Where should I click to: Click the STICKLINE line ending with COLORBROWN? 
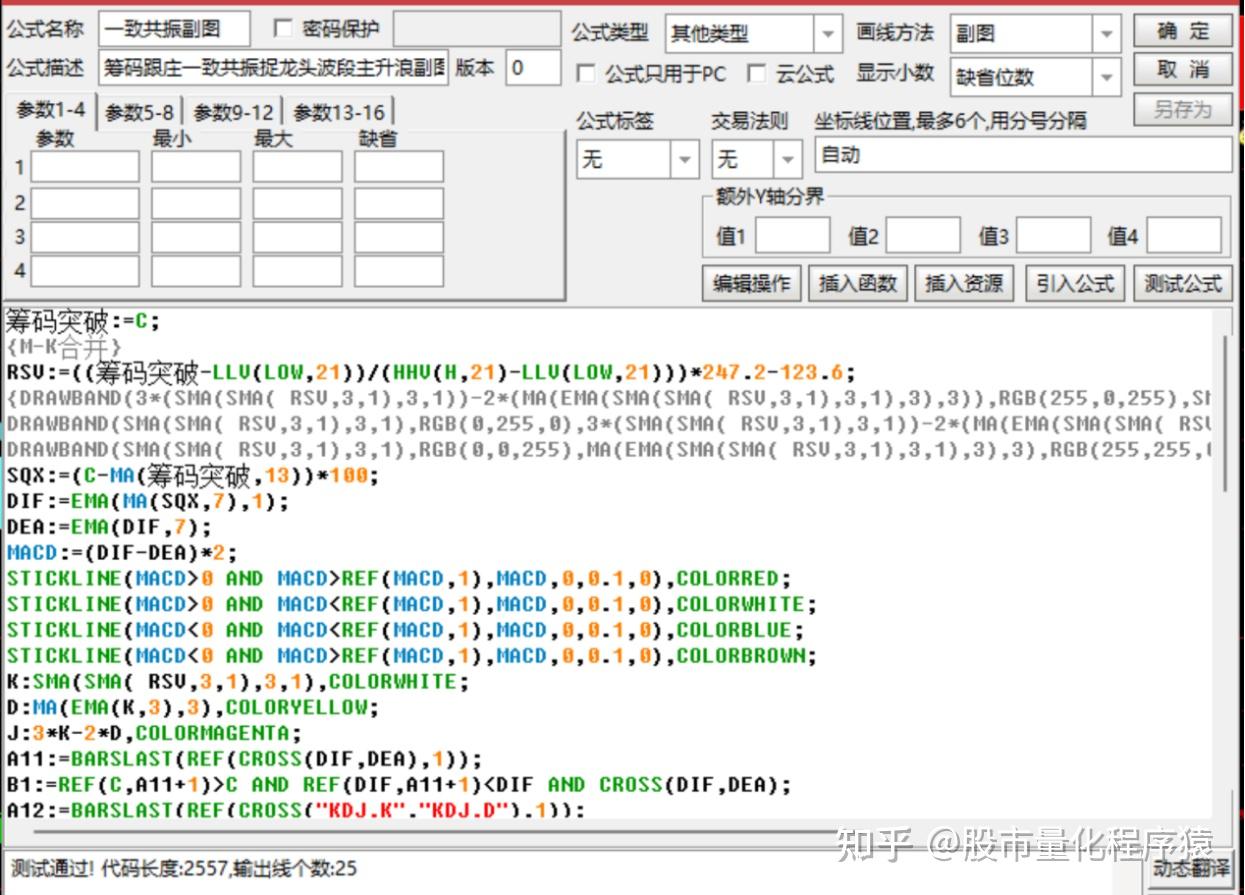(411, 655)
